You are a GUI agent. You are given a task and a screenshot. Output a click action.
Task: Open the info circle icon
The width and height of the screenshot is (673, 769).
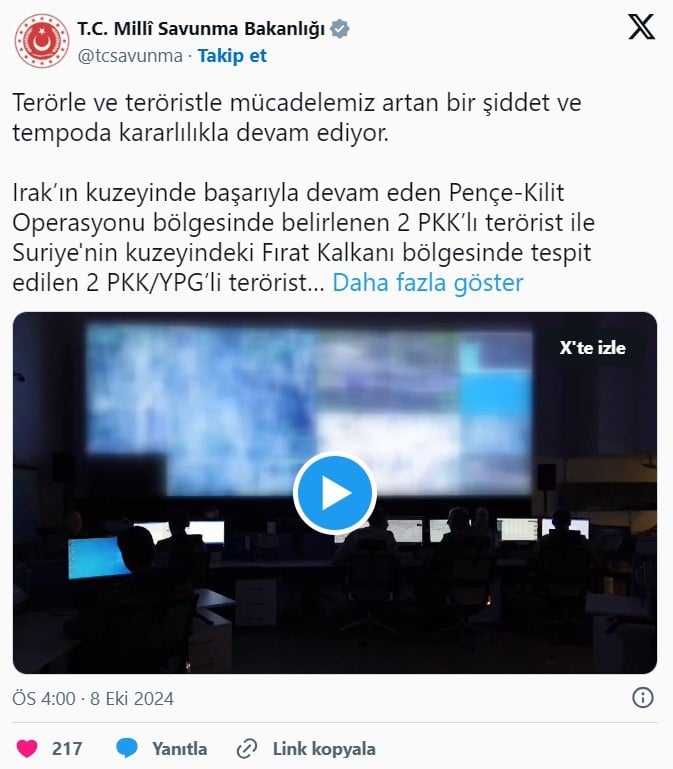point(643,697)
